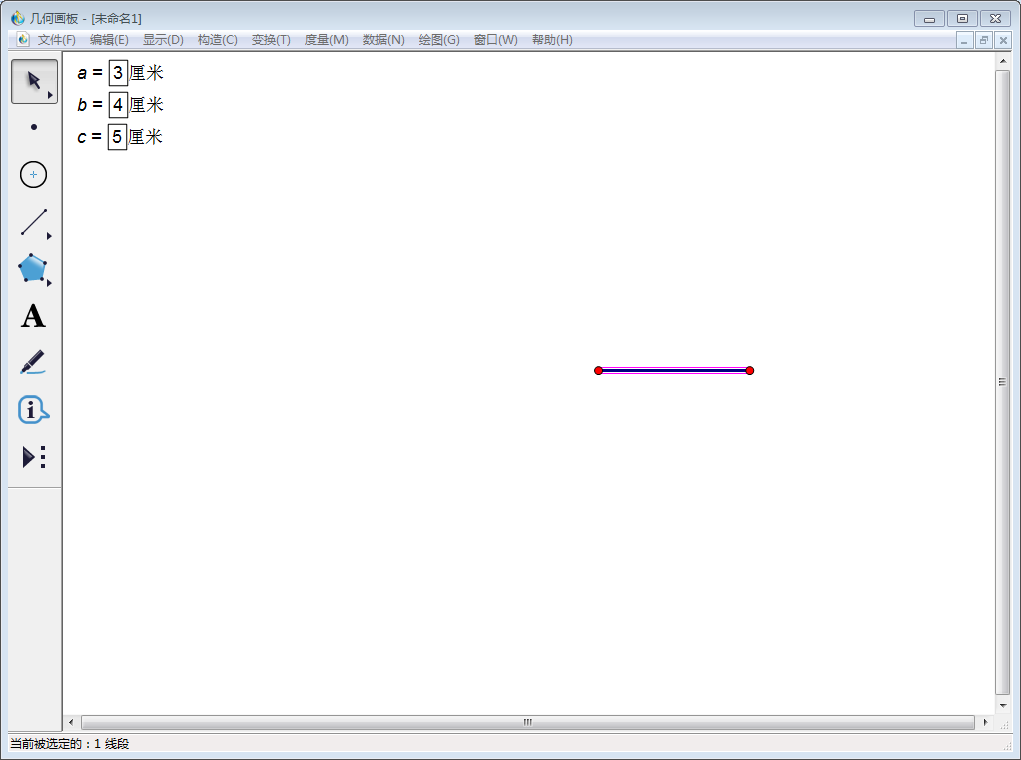Click the horizontal scrollbar right arrow
Image resolution: width=1021 pixels, height=760 pixels.
click(985, 722)
